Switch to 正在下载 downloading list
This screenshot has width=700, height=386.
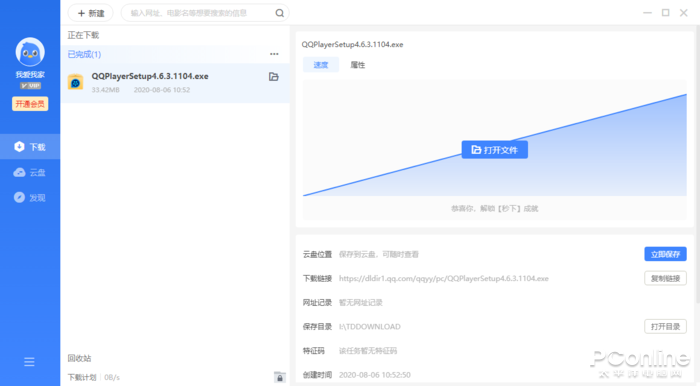pos(83,35)
